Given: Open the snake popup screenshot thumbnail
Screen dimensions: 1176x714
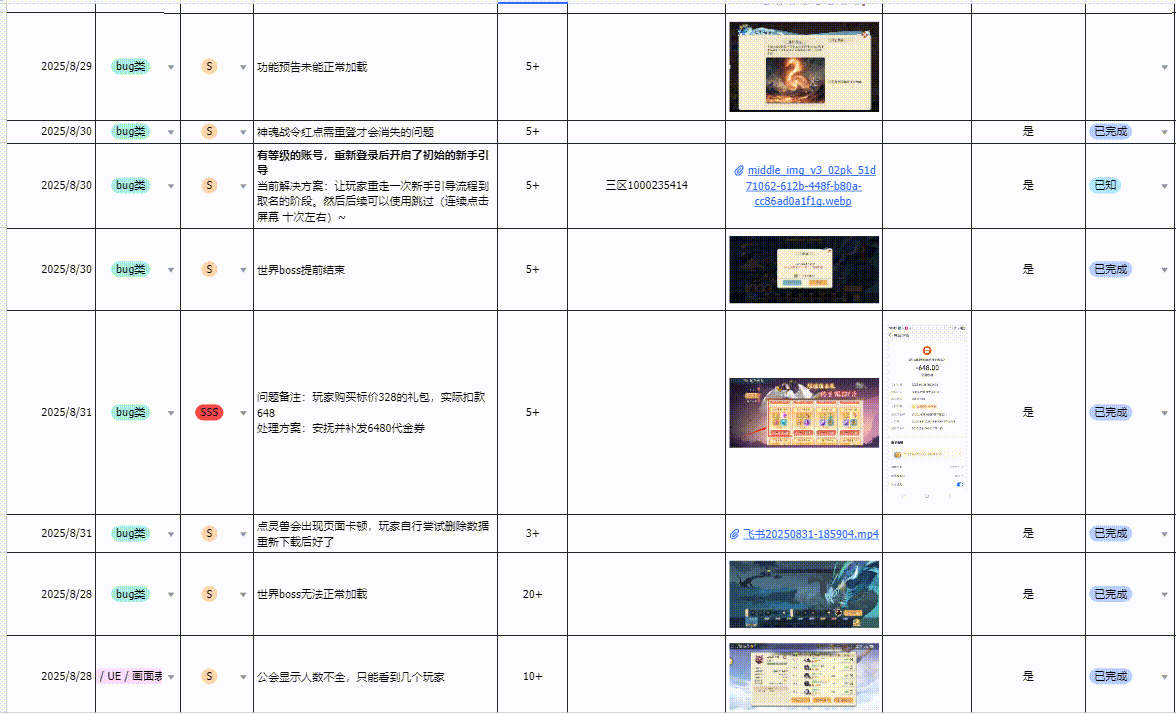Looking at the screenshot, I should 804,67.
